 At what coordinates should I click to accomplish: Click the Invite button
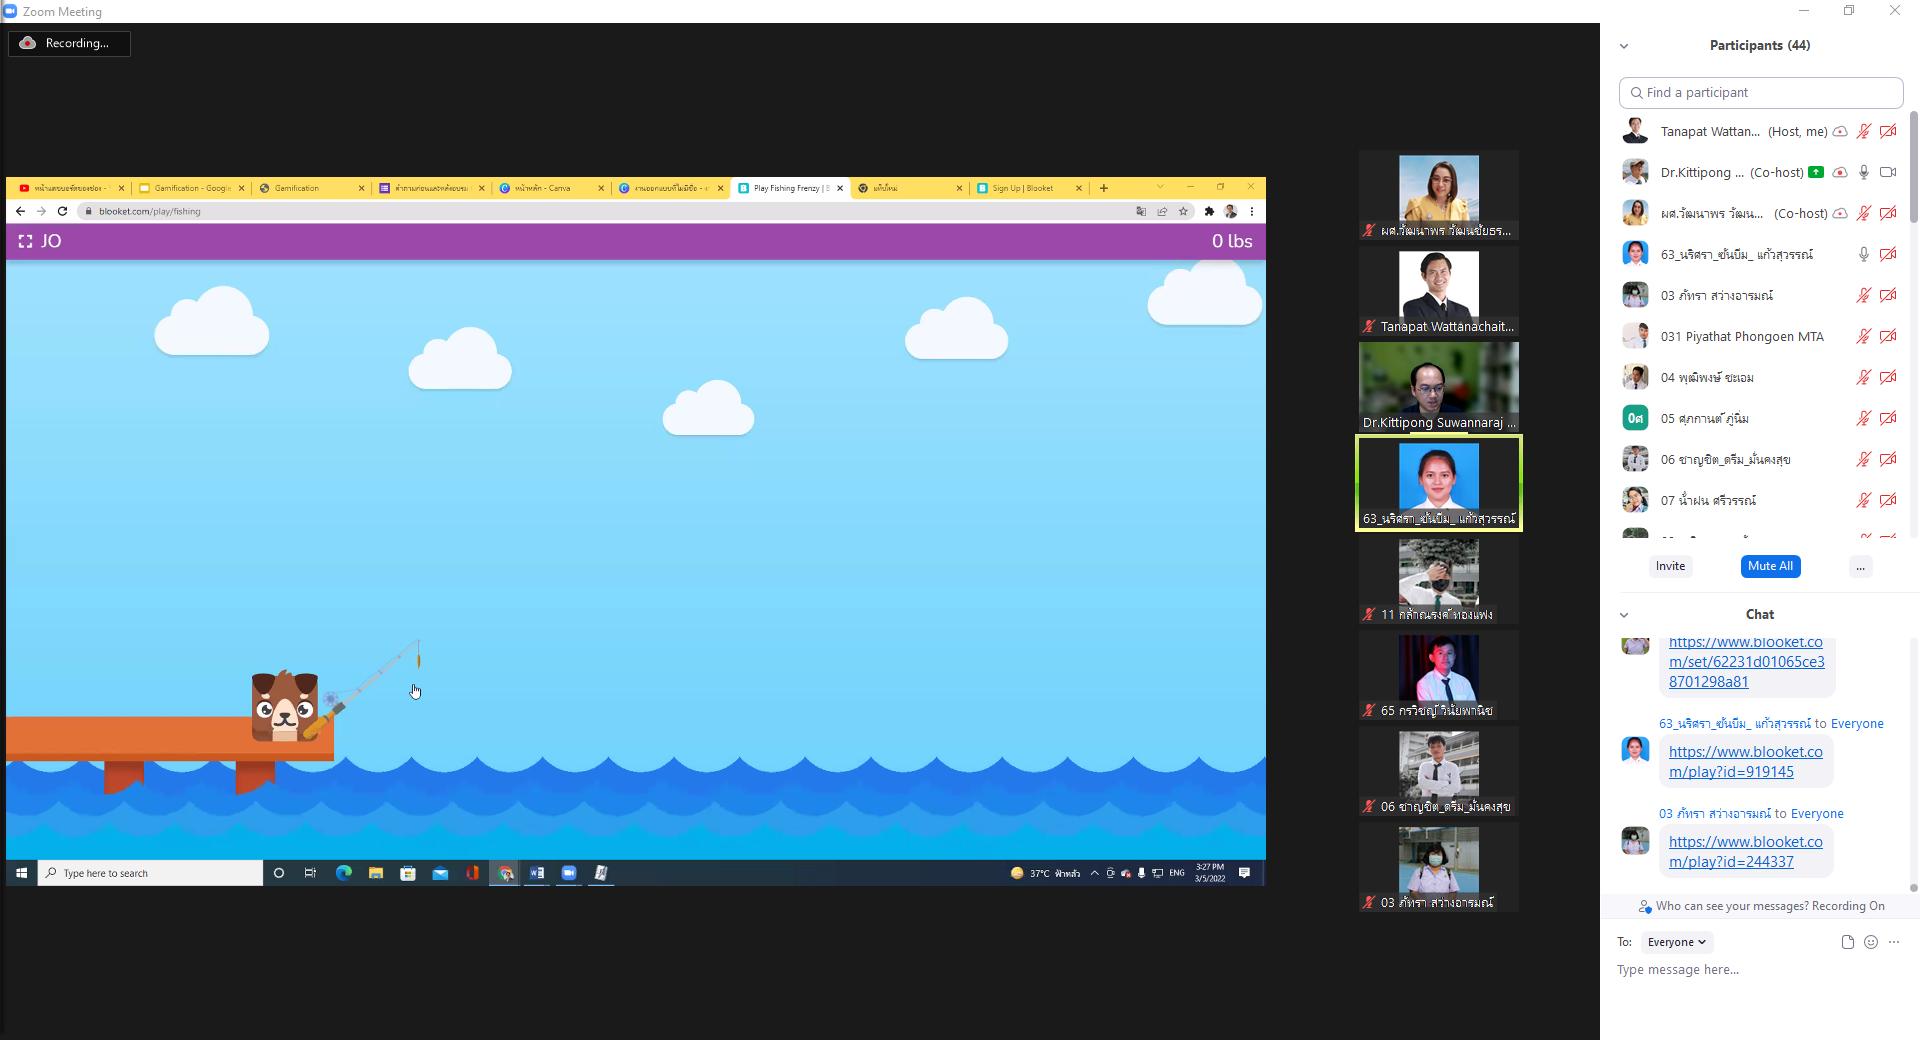(x=1670, y=566)
